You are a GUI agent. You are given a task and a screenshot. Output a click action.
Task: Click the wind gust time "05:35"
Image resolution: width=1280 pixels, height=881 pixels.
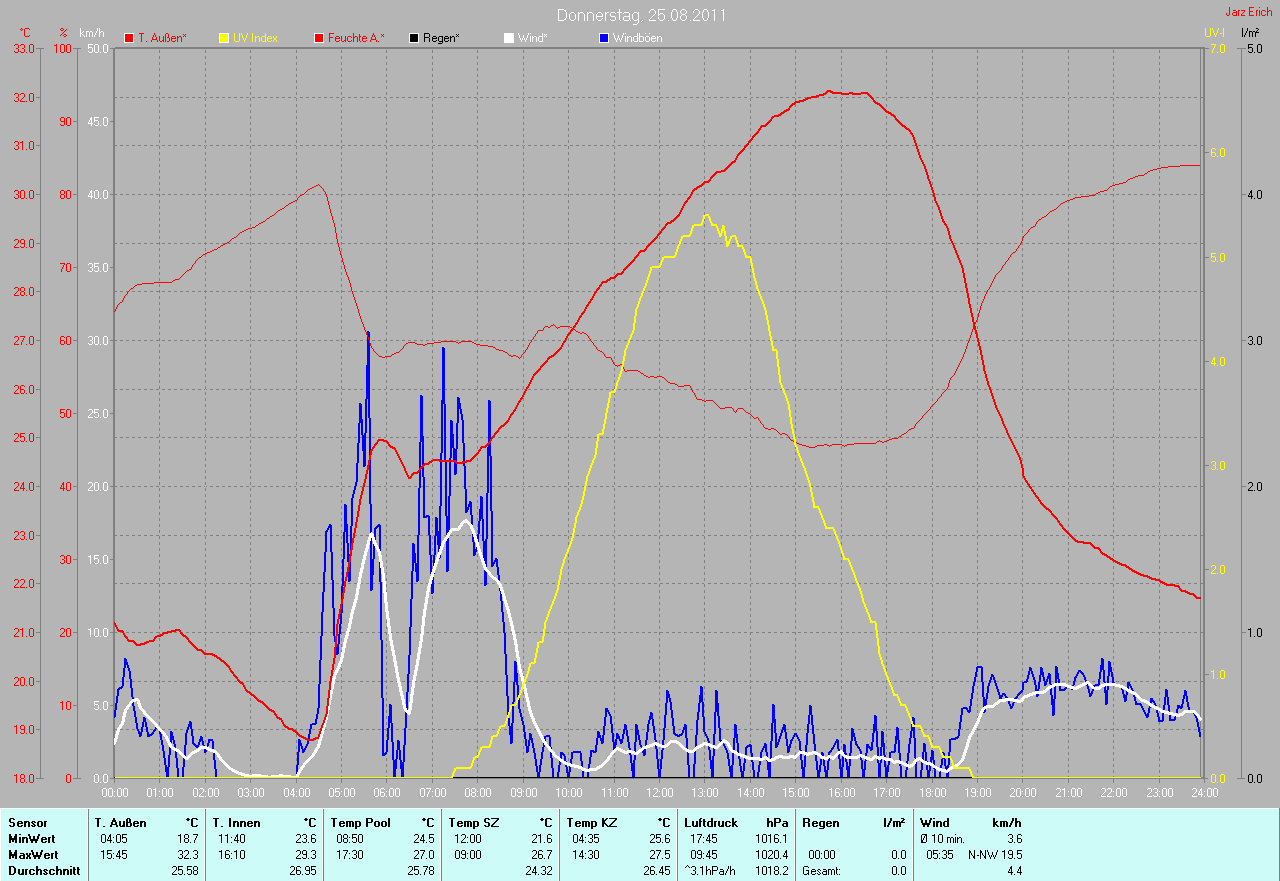[940, 855]
